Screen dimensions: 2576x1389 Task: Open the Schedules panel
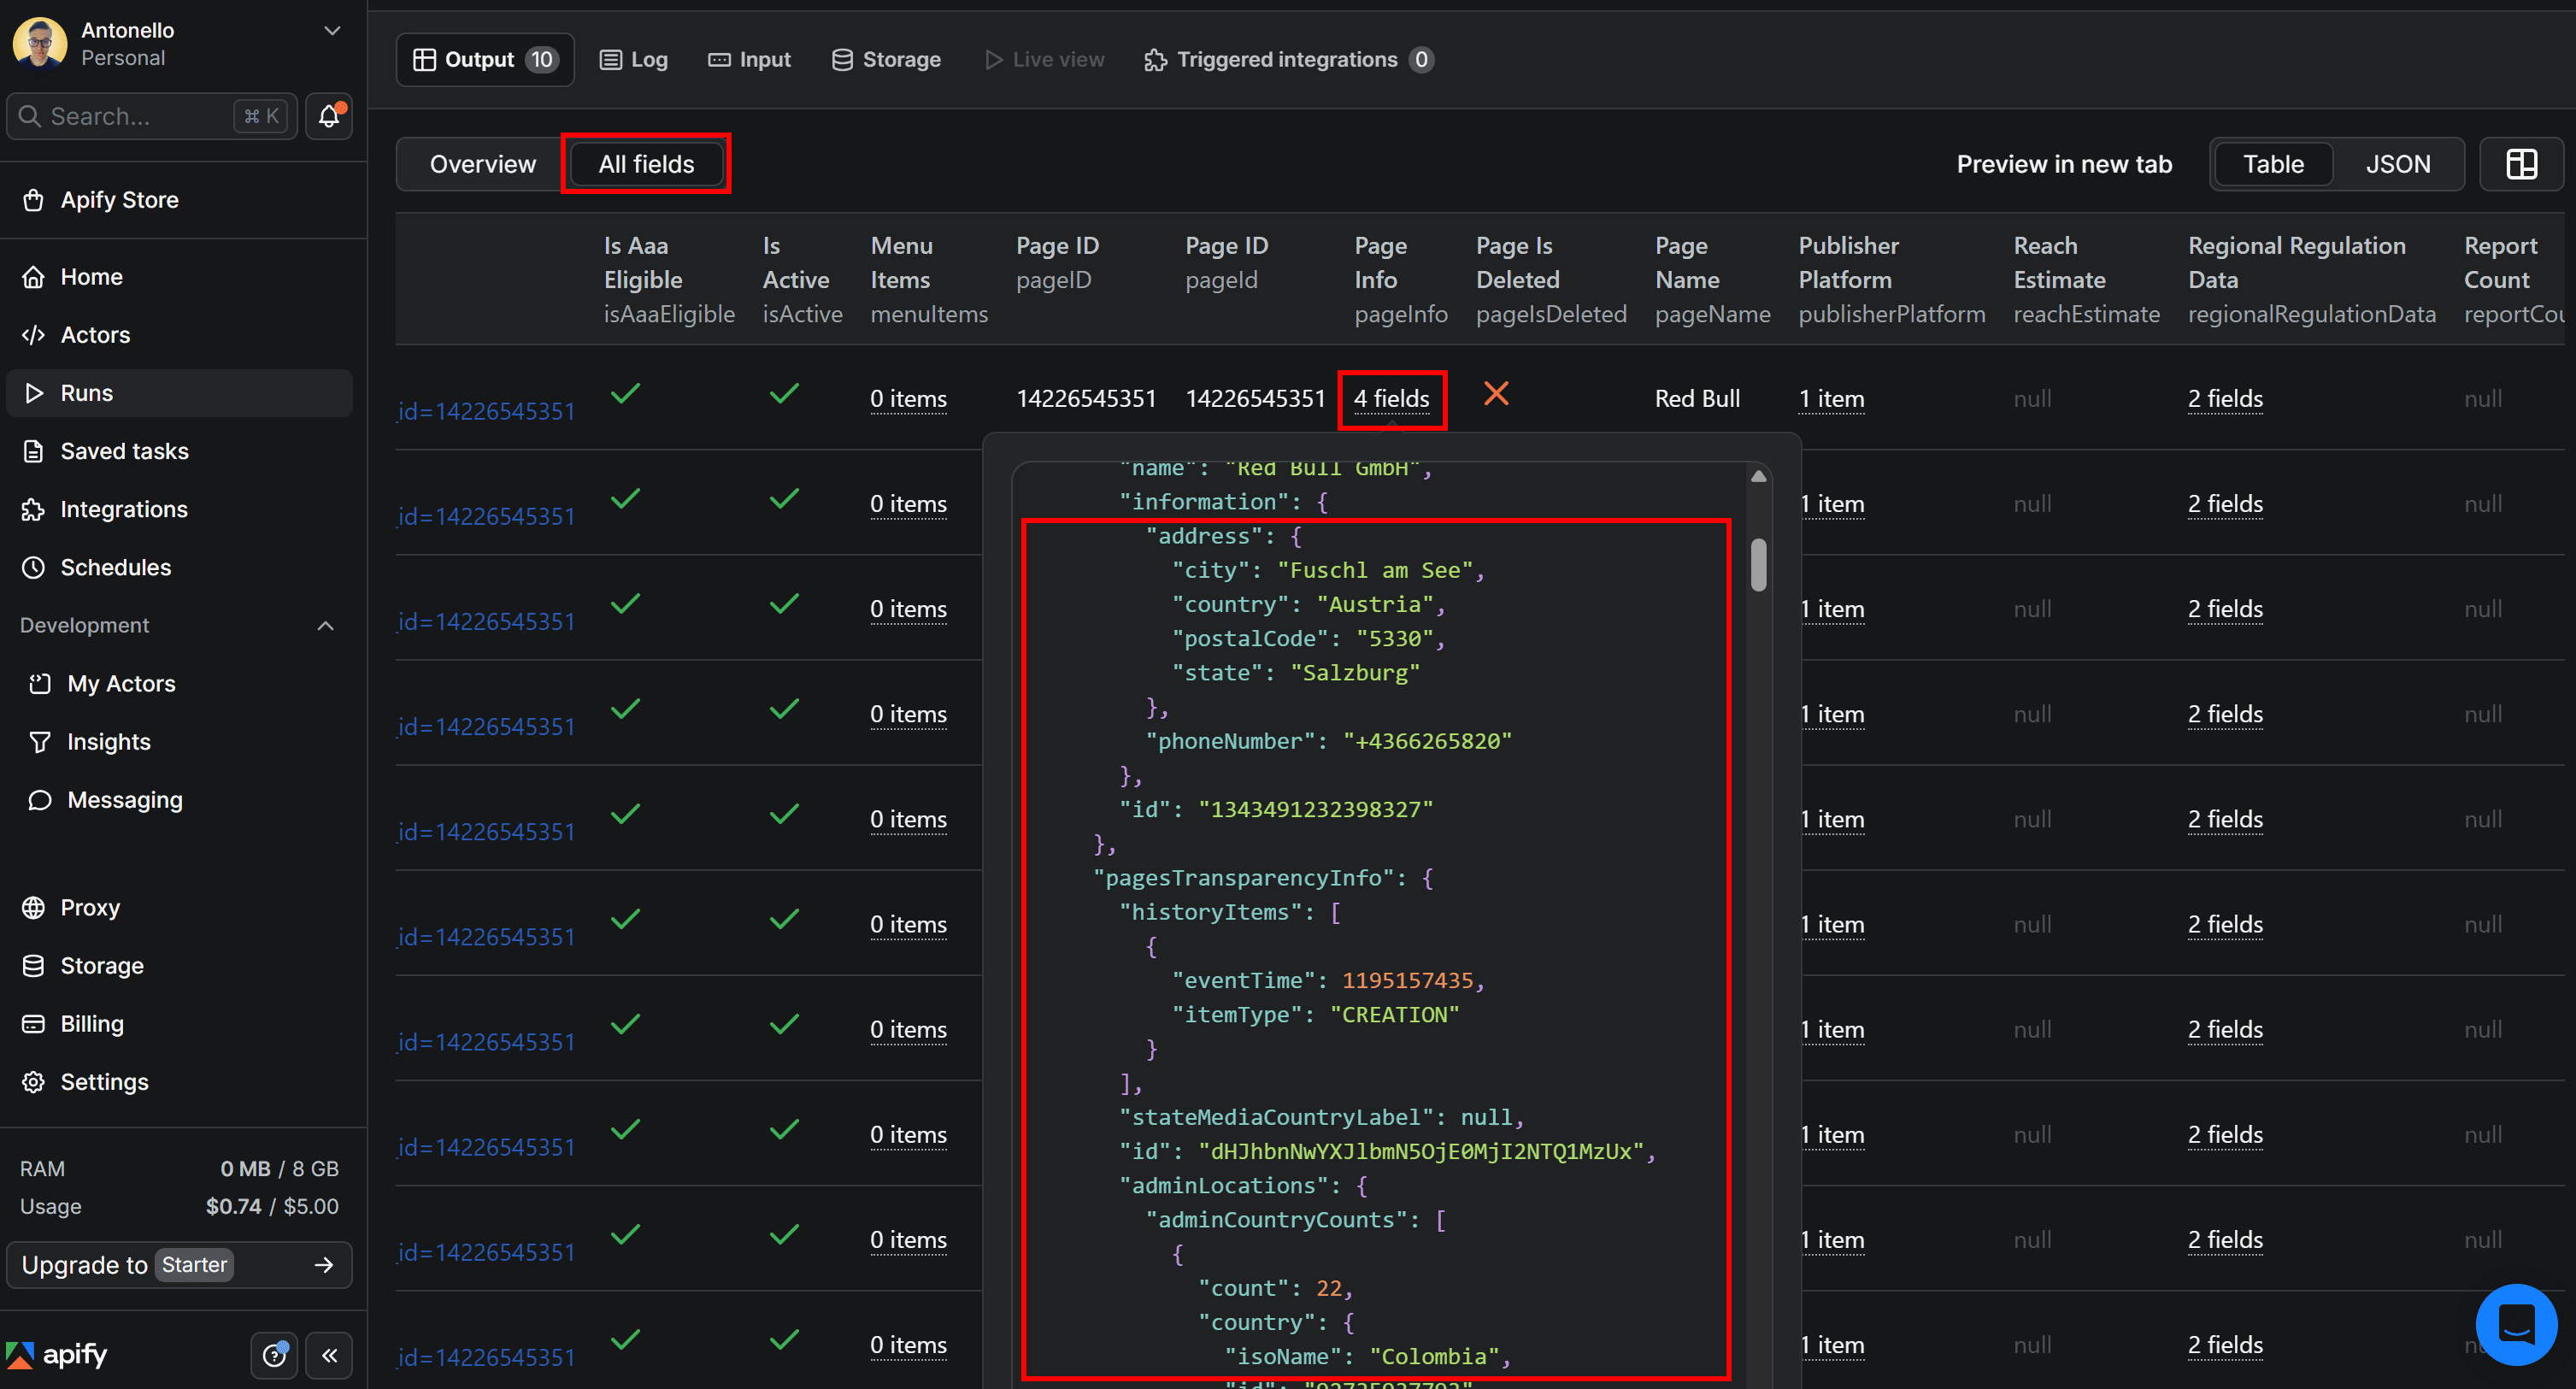tap(116, 567)
